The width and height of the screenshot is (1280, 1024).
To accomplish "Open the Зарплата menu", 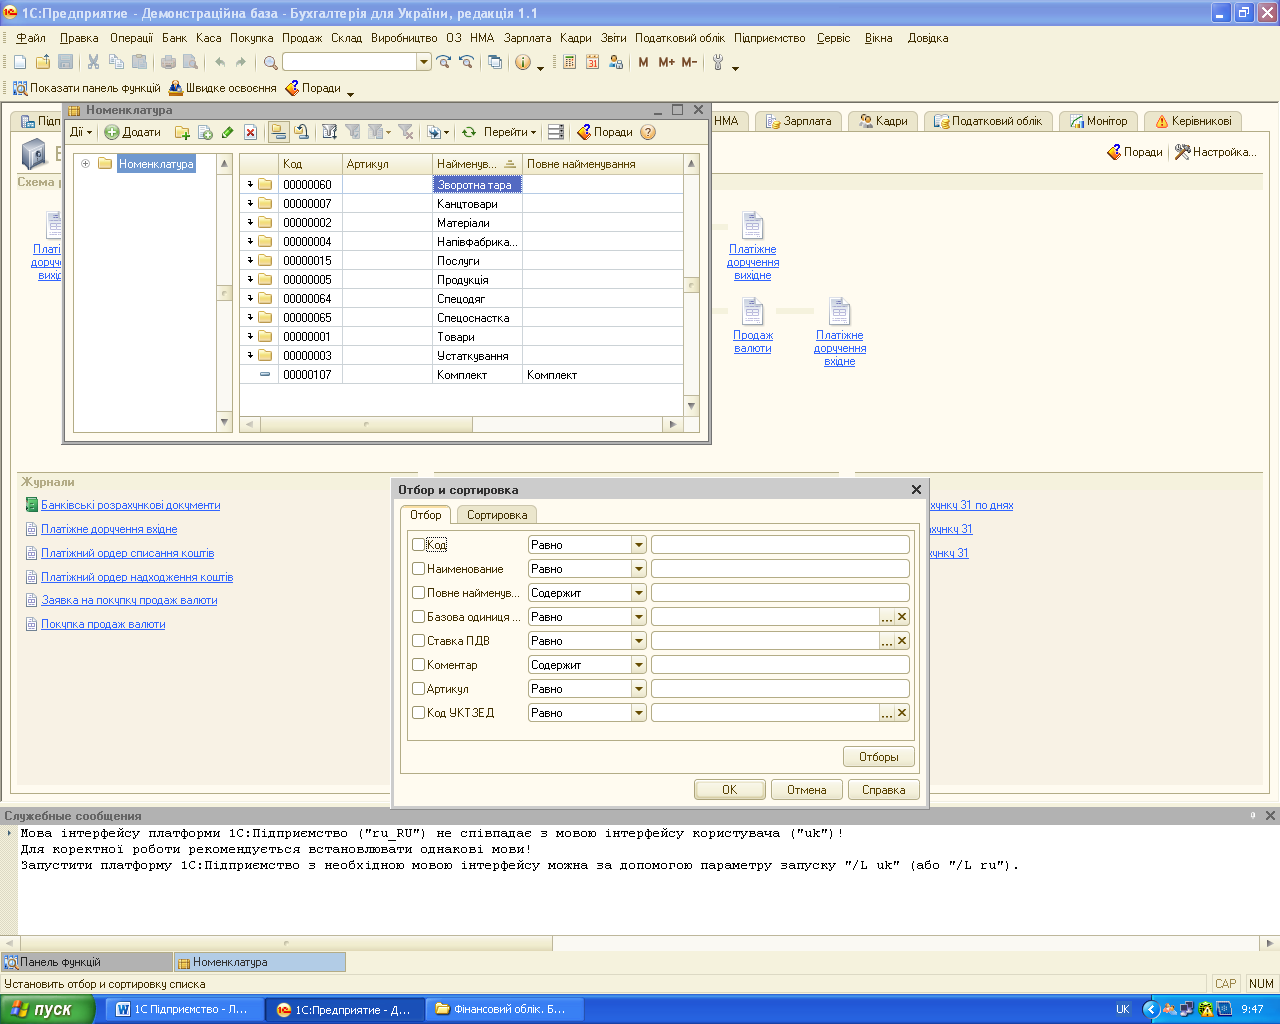I will pyautogui.click(x=527, y=38).
